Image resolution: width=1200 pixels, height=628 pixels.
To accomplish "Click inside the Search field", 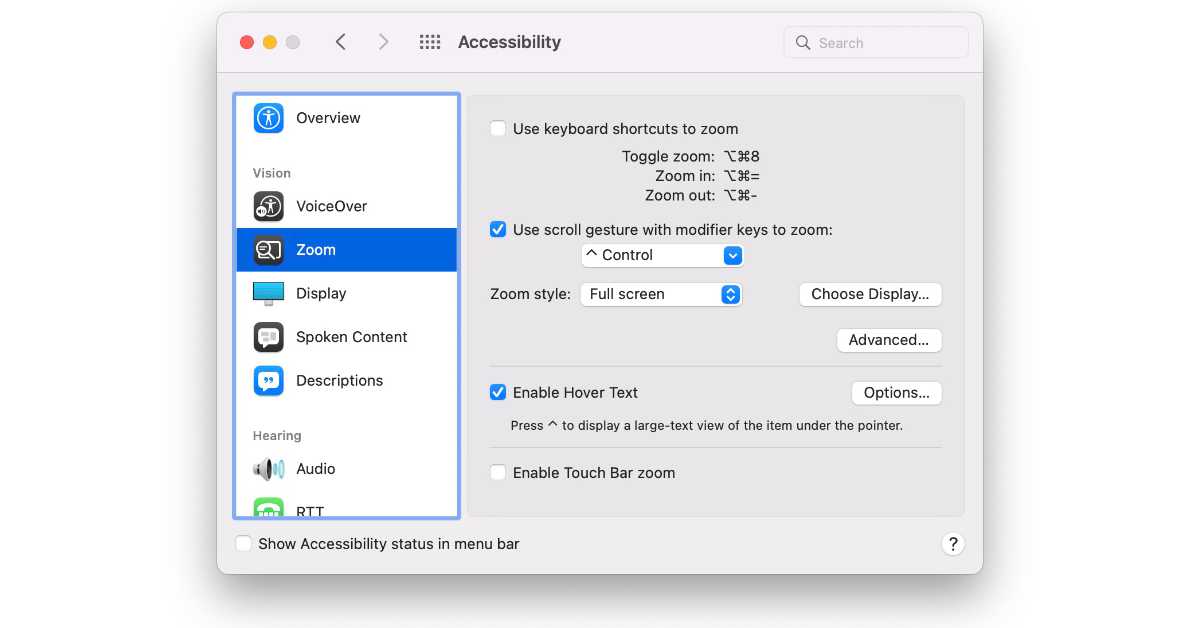I will (x=876, y=43).
